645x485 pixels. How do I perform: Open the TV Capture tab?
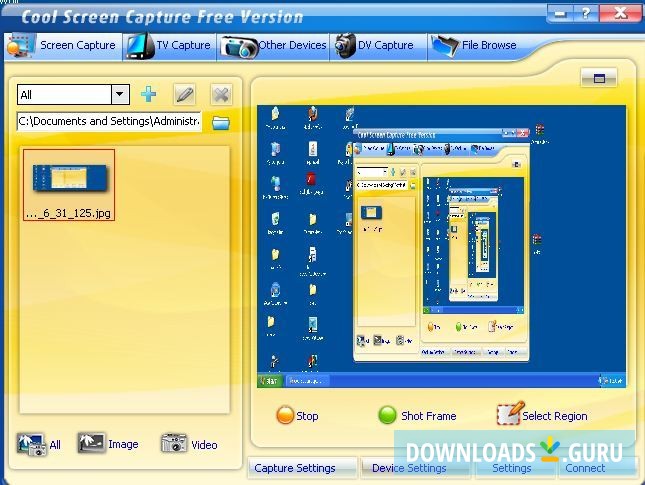(x=169, y=46)
